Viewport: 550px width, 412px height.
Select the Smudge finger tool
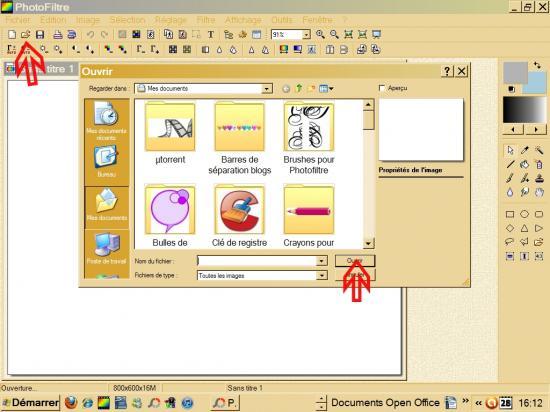(524, 192)
